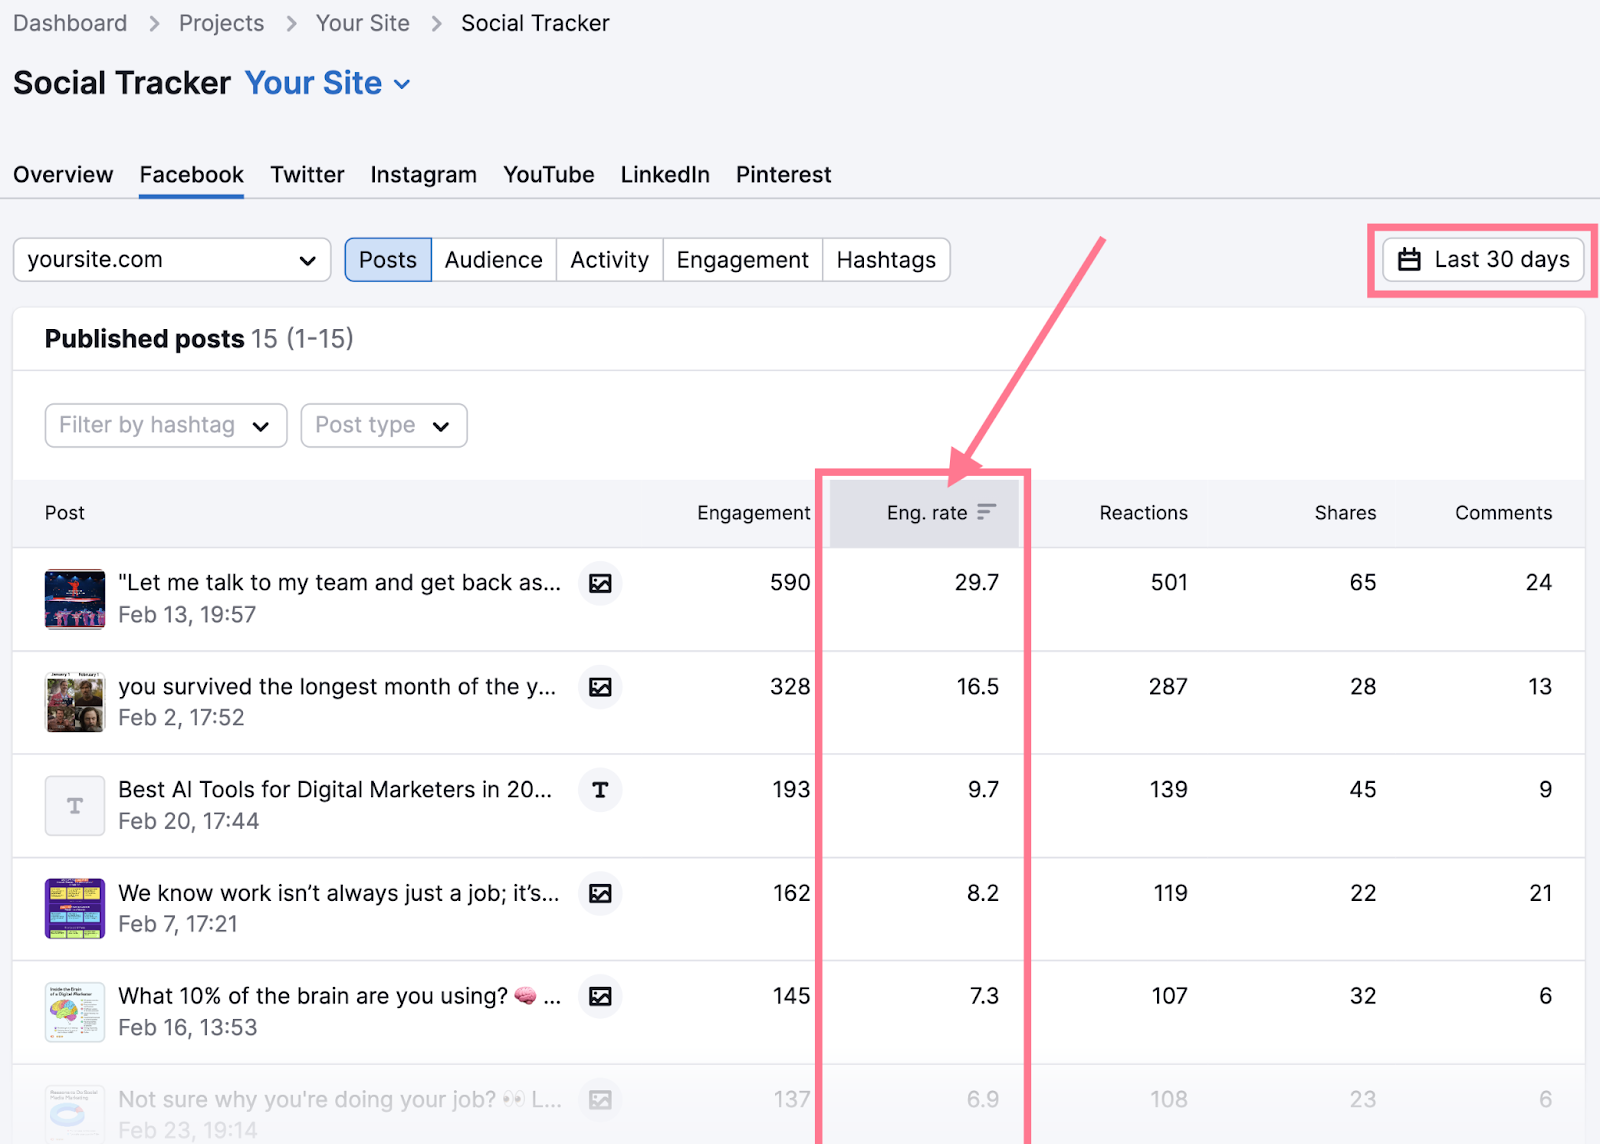The width and height of the screenshot is (1600, 1144).
Task: Open Your Site project switcher chevron
Action: 402,84
